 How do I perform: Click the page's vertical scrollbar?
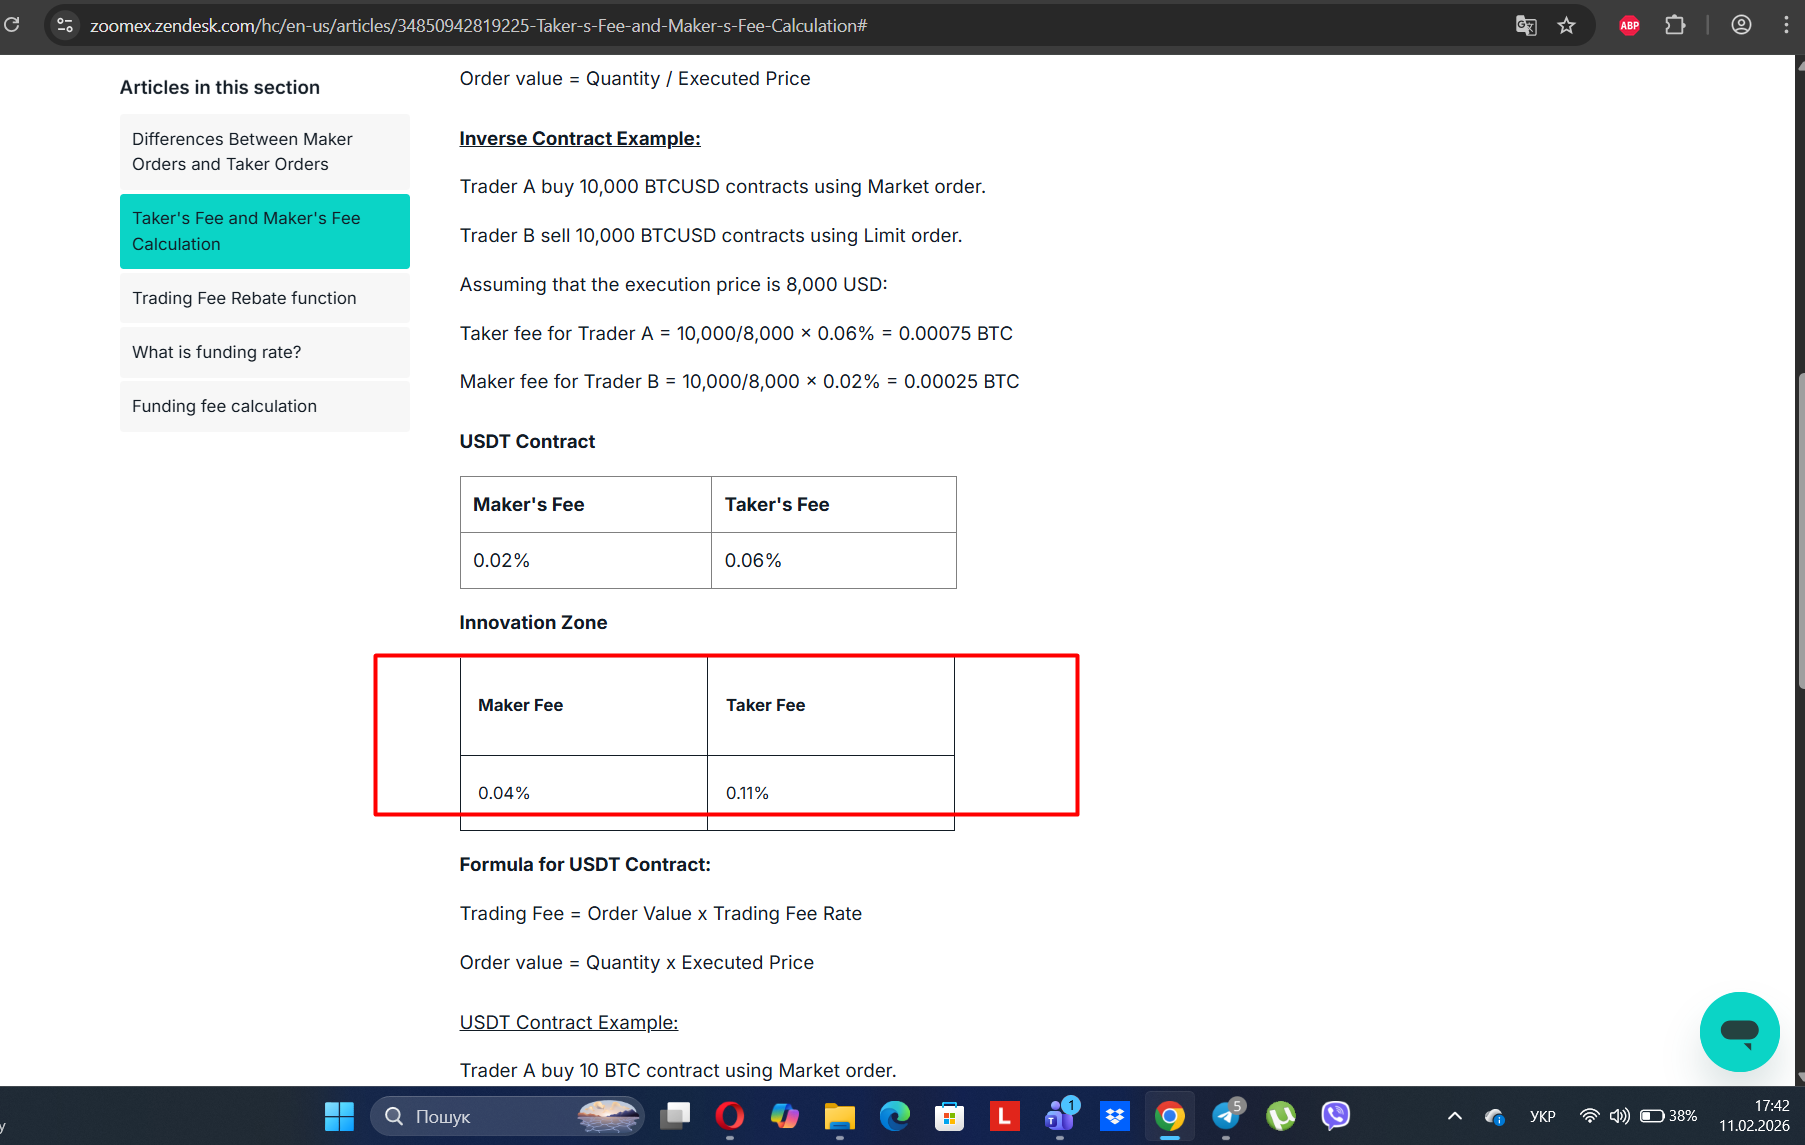(x=1800, y=530)
